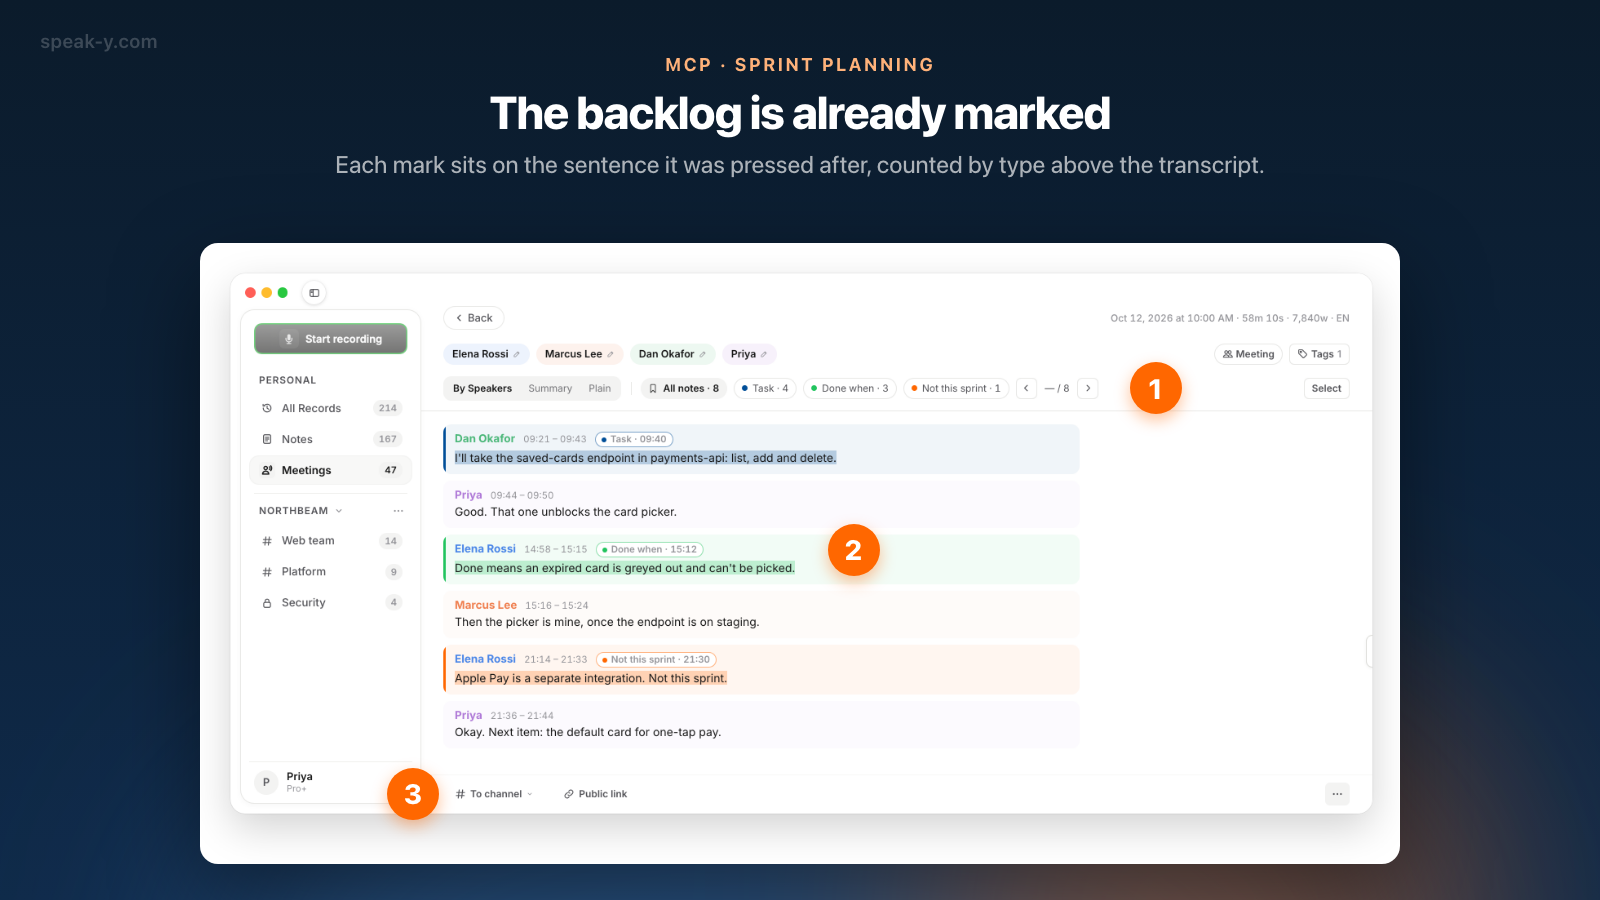Open the locked Security channel
This screenshot has width=1600, height=900.
(330, 603)
